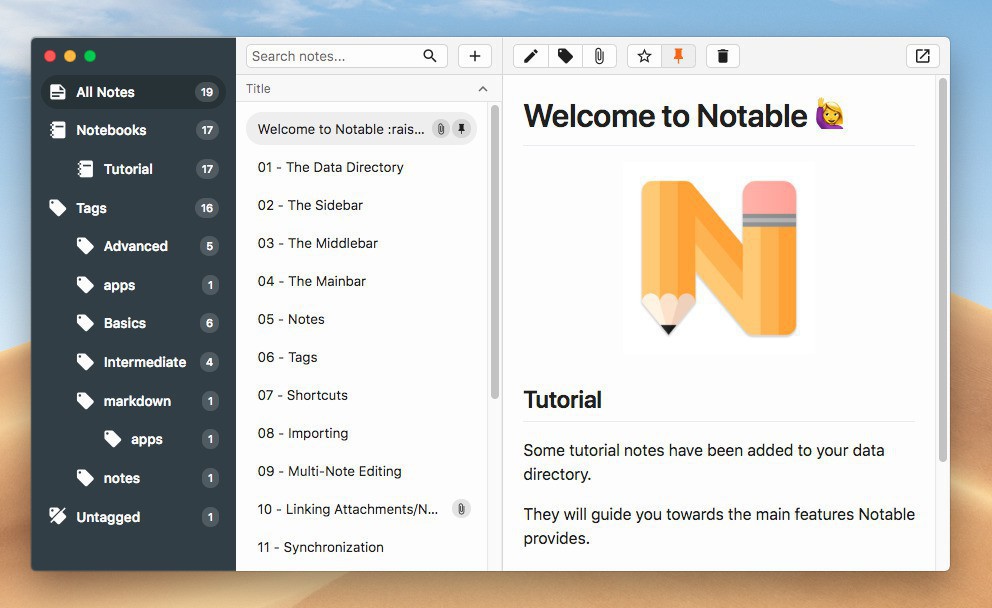Click the plus button to create note
992x608 pixels.
click(x=475, y=56)
